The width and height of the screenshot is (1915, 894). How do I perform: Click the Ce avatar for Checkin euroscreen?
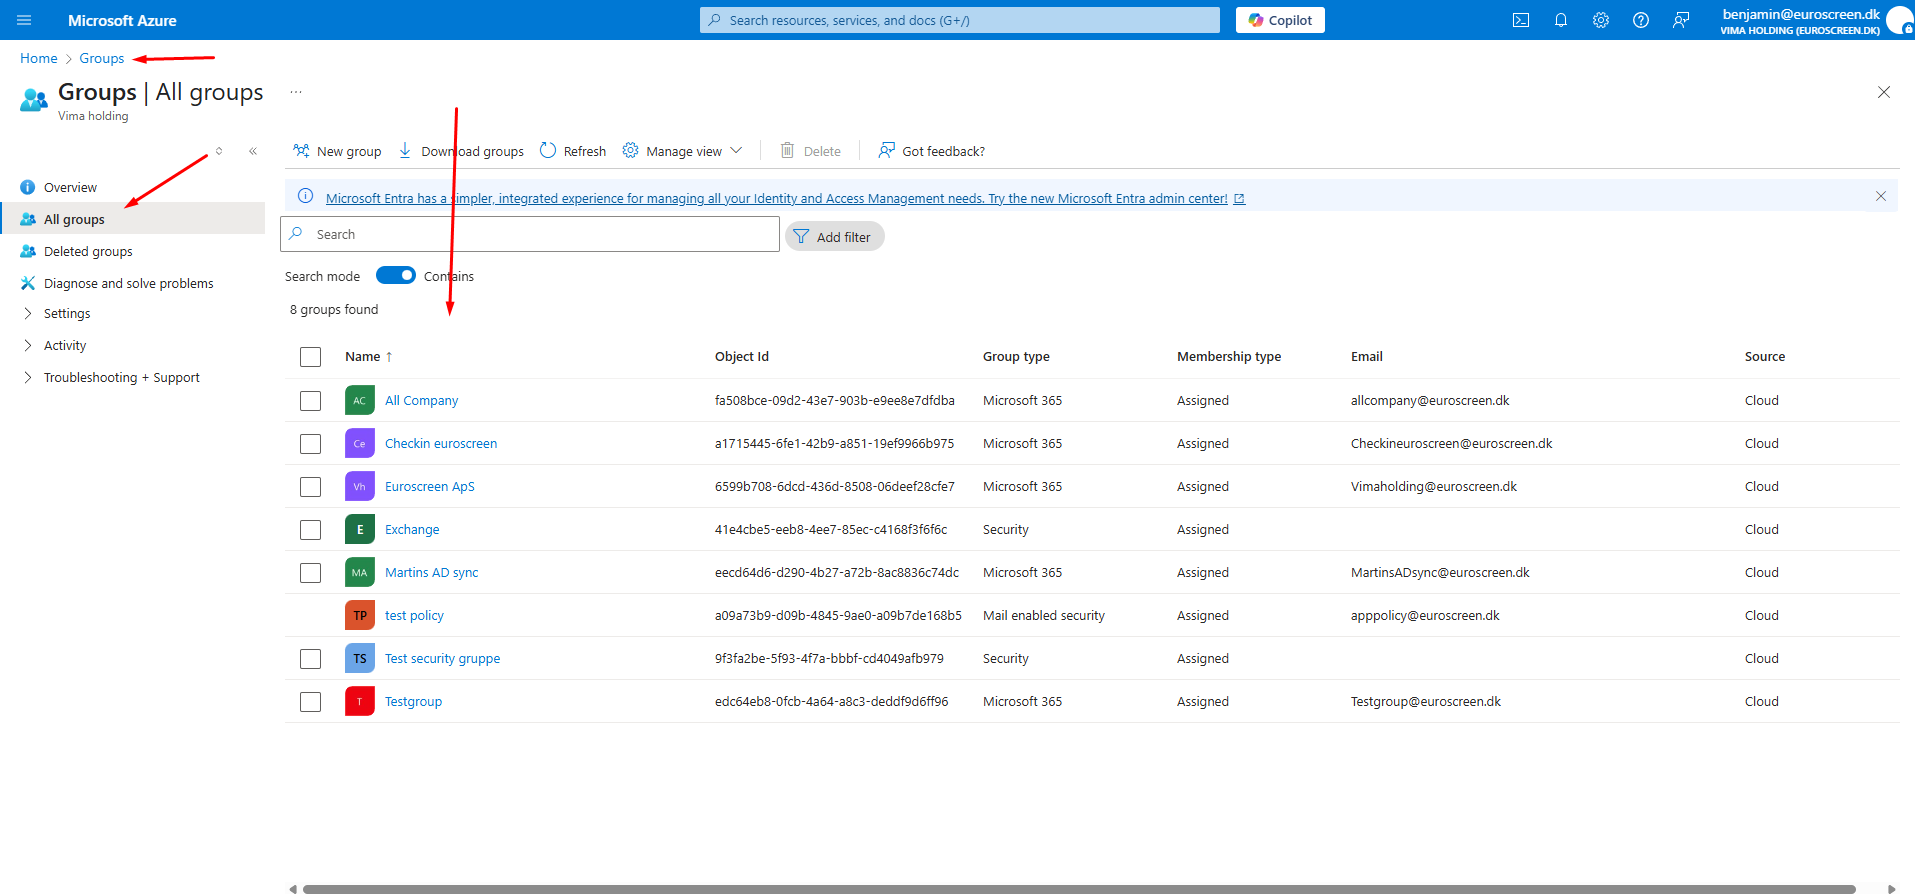pos(360,443)
